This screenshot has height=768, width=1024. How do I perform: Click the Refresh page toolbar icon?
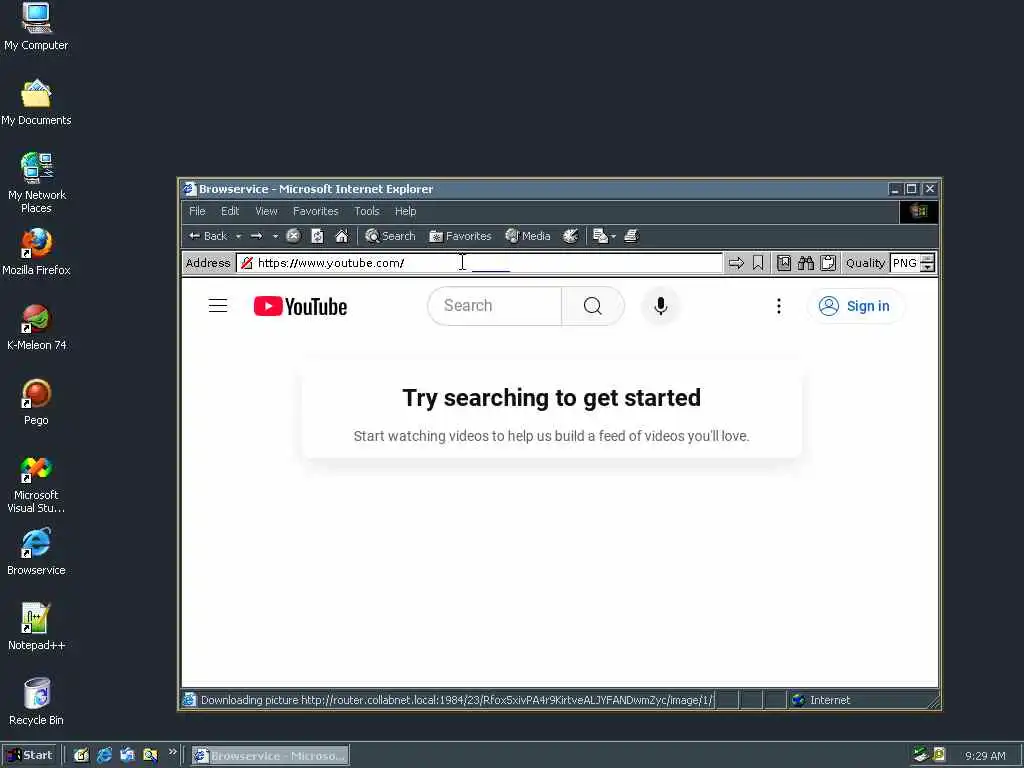(x=317, y=236)
